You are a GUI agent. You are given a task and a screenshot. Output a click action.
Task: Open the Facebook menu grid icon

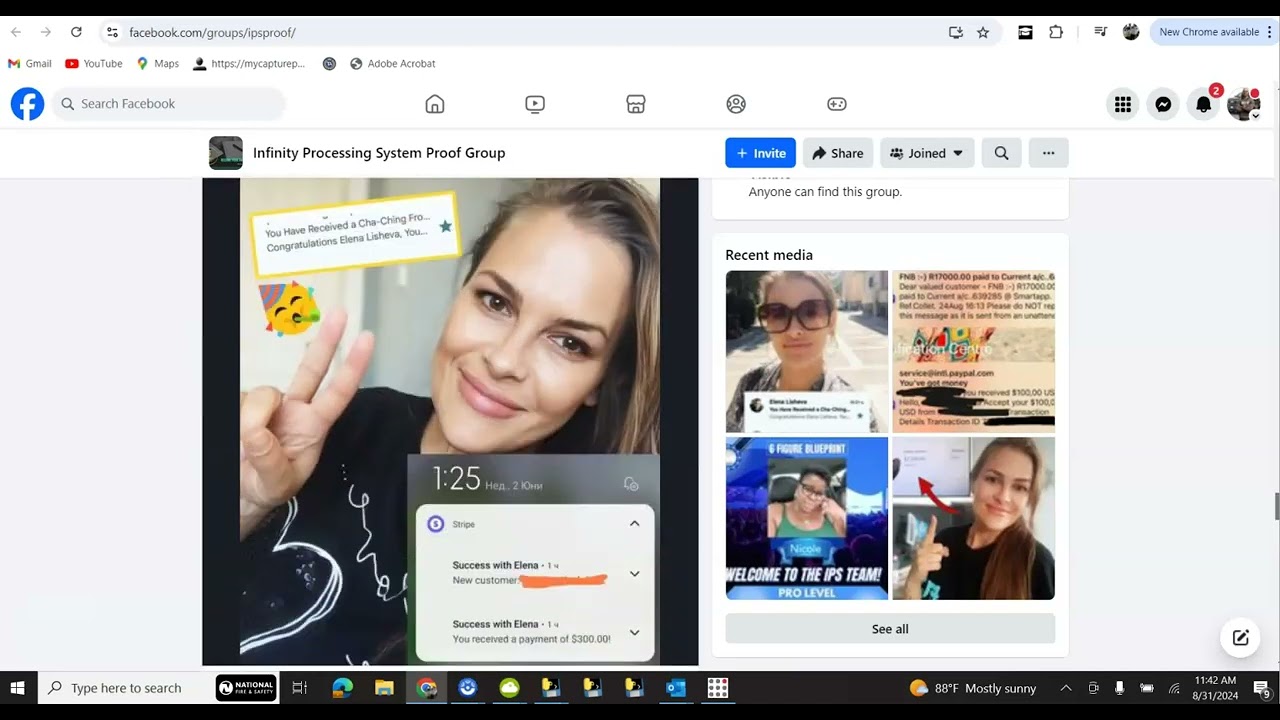click(x=1123, y=104)
